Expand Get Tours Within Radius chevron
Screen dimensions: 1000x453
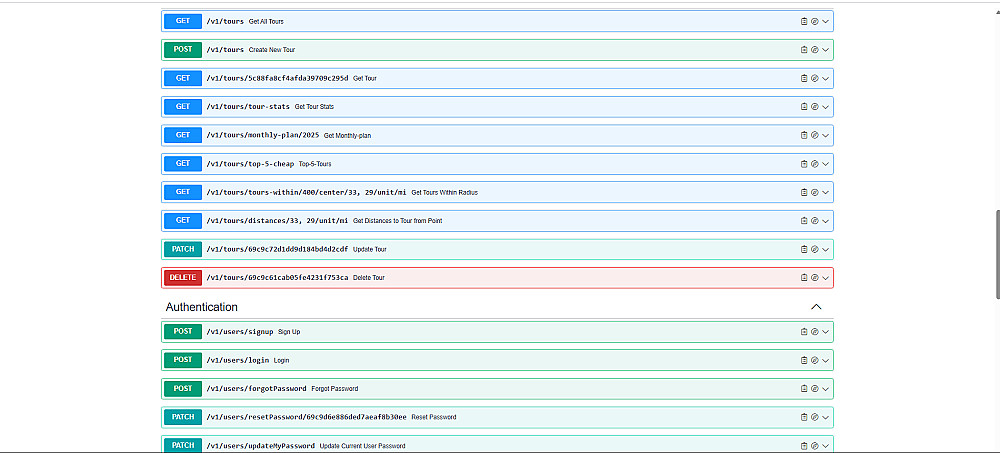[825, 192]
